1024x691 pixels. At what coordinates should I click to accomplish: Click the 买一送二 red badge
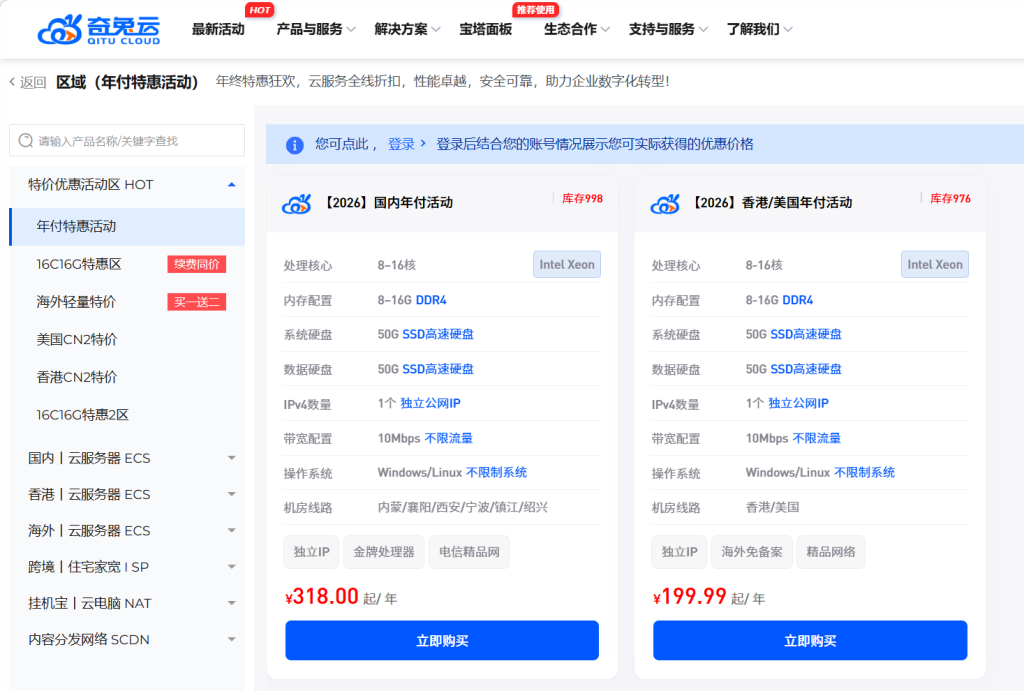[196, 302]
